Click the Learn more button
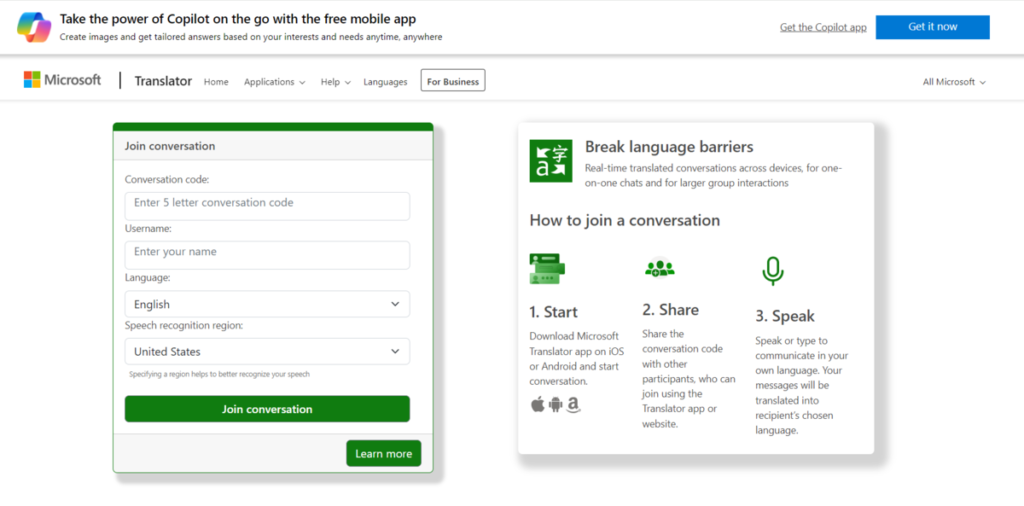The image size is (1024, 506). point(383,453)
